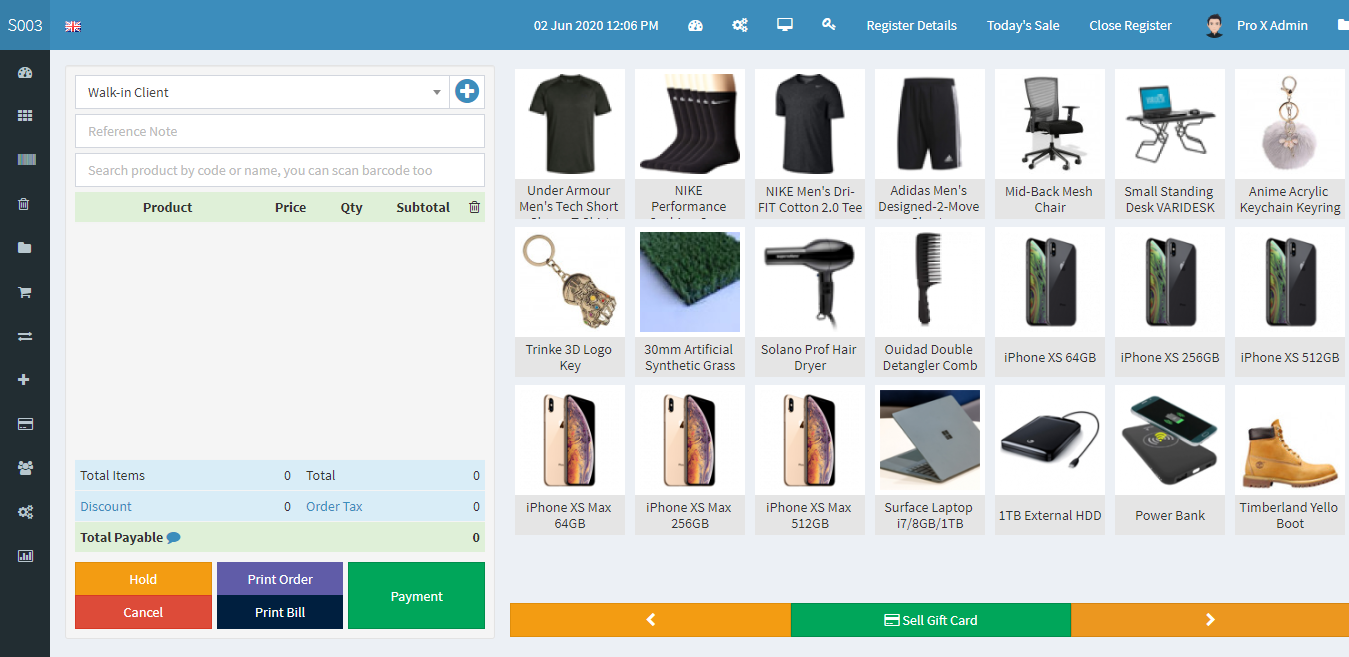The width and height of the screenshot is (1349, 657).
Task: Click the grid icon in the left sidebar
Action: pyautogui.click(x=25, y=116)
